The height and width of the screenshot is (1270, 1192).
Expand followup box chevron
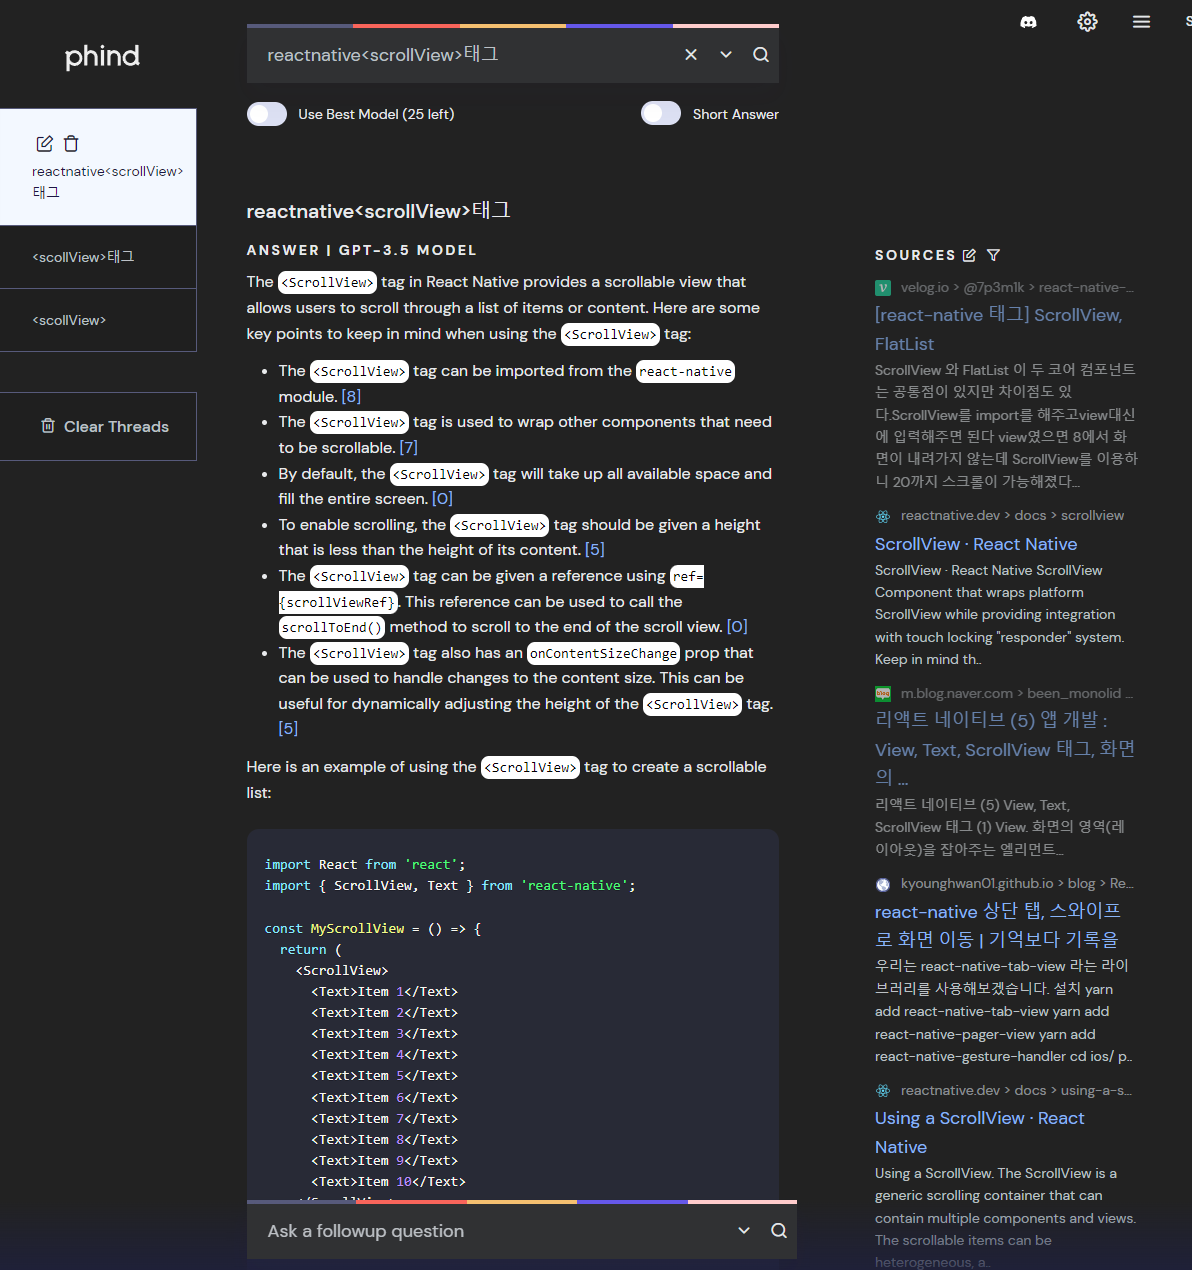(744, 1231)
